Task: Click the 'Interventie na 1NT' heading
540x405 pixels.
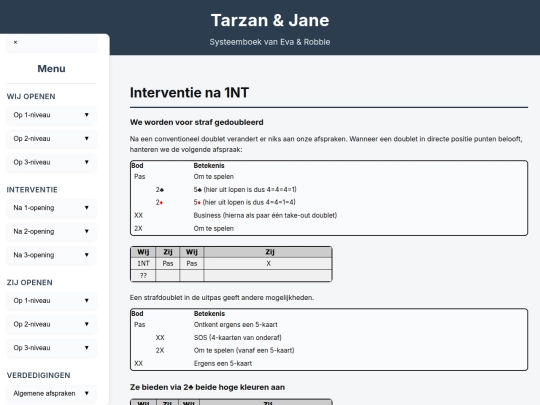Action: coord(189,93)
